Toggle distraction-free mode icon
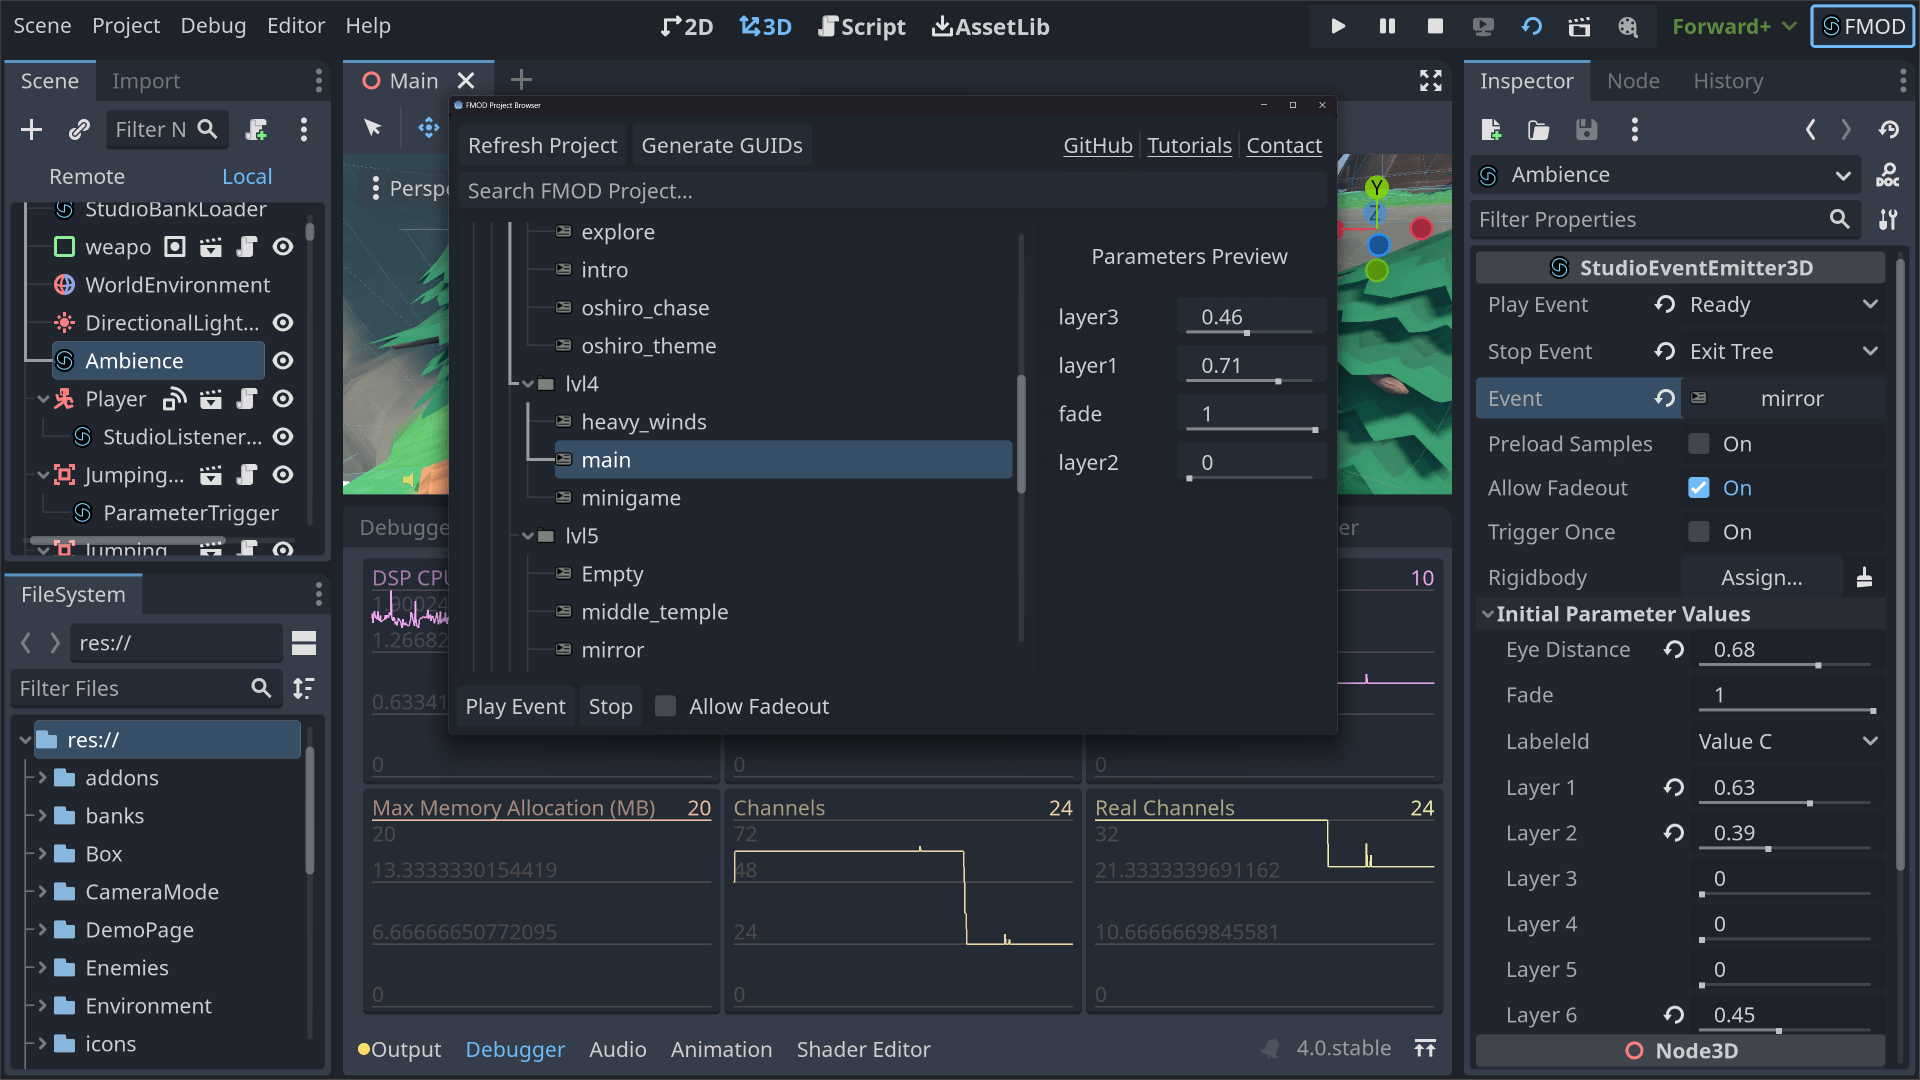Image resolution: width=1920 pixels, height=1080 pixels. (x=1431, y=81)
